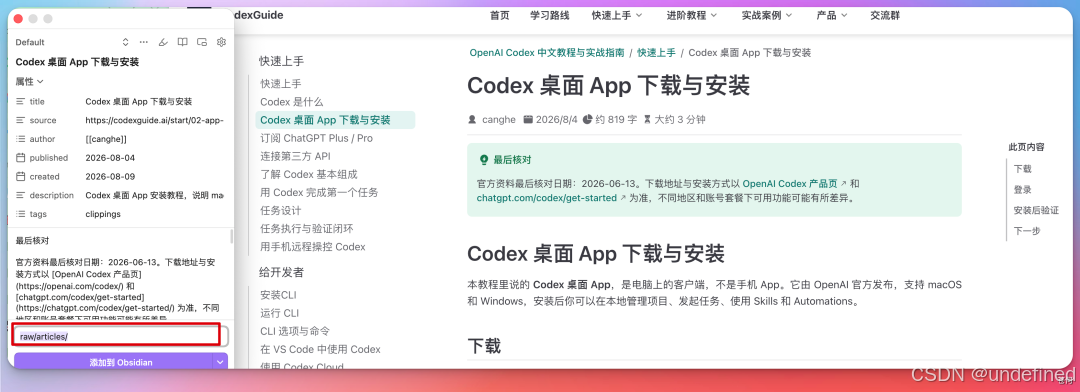1080x392 pixels.
Task: Expand the 实战案例 navigation dropdown
Action: pos(767,15)
